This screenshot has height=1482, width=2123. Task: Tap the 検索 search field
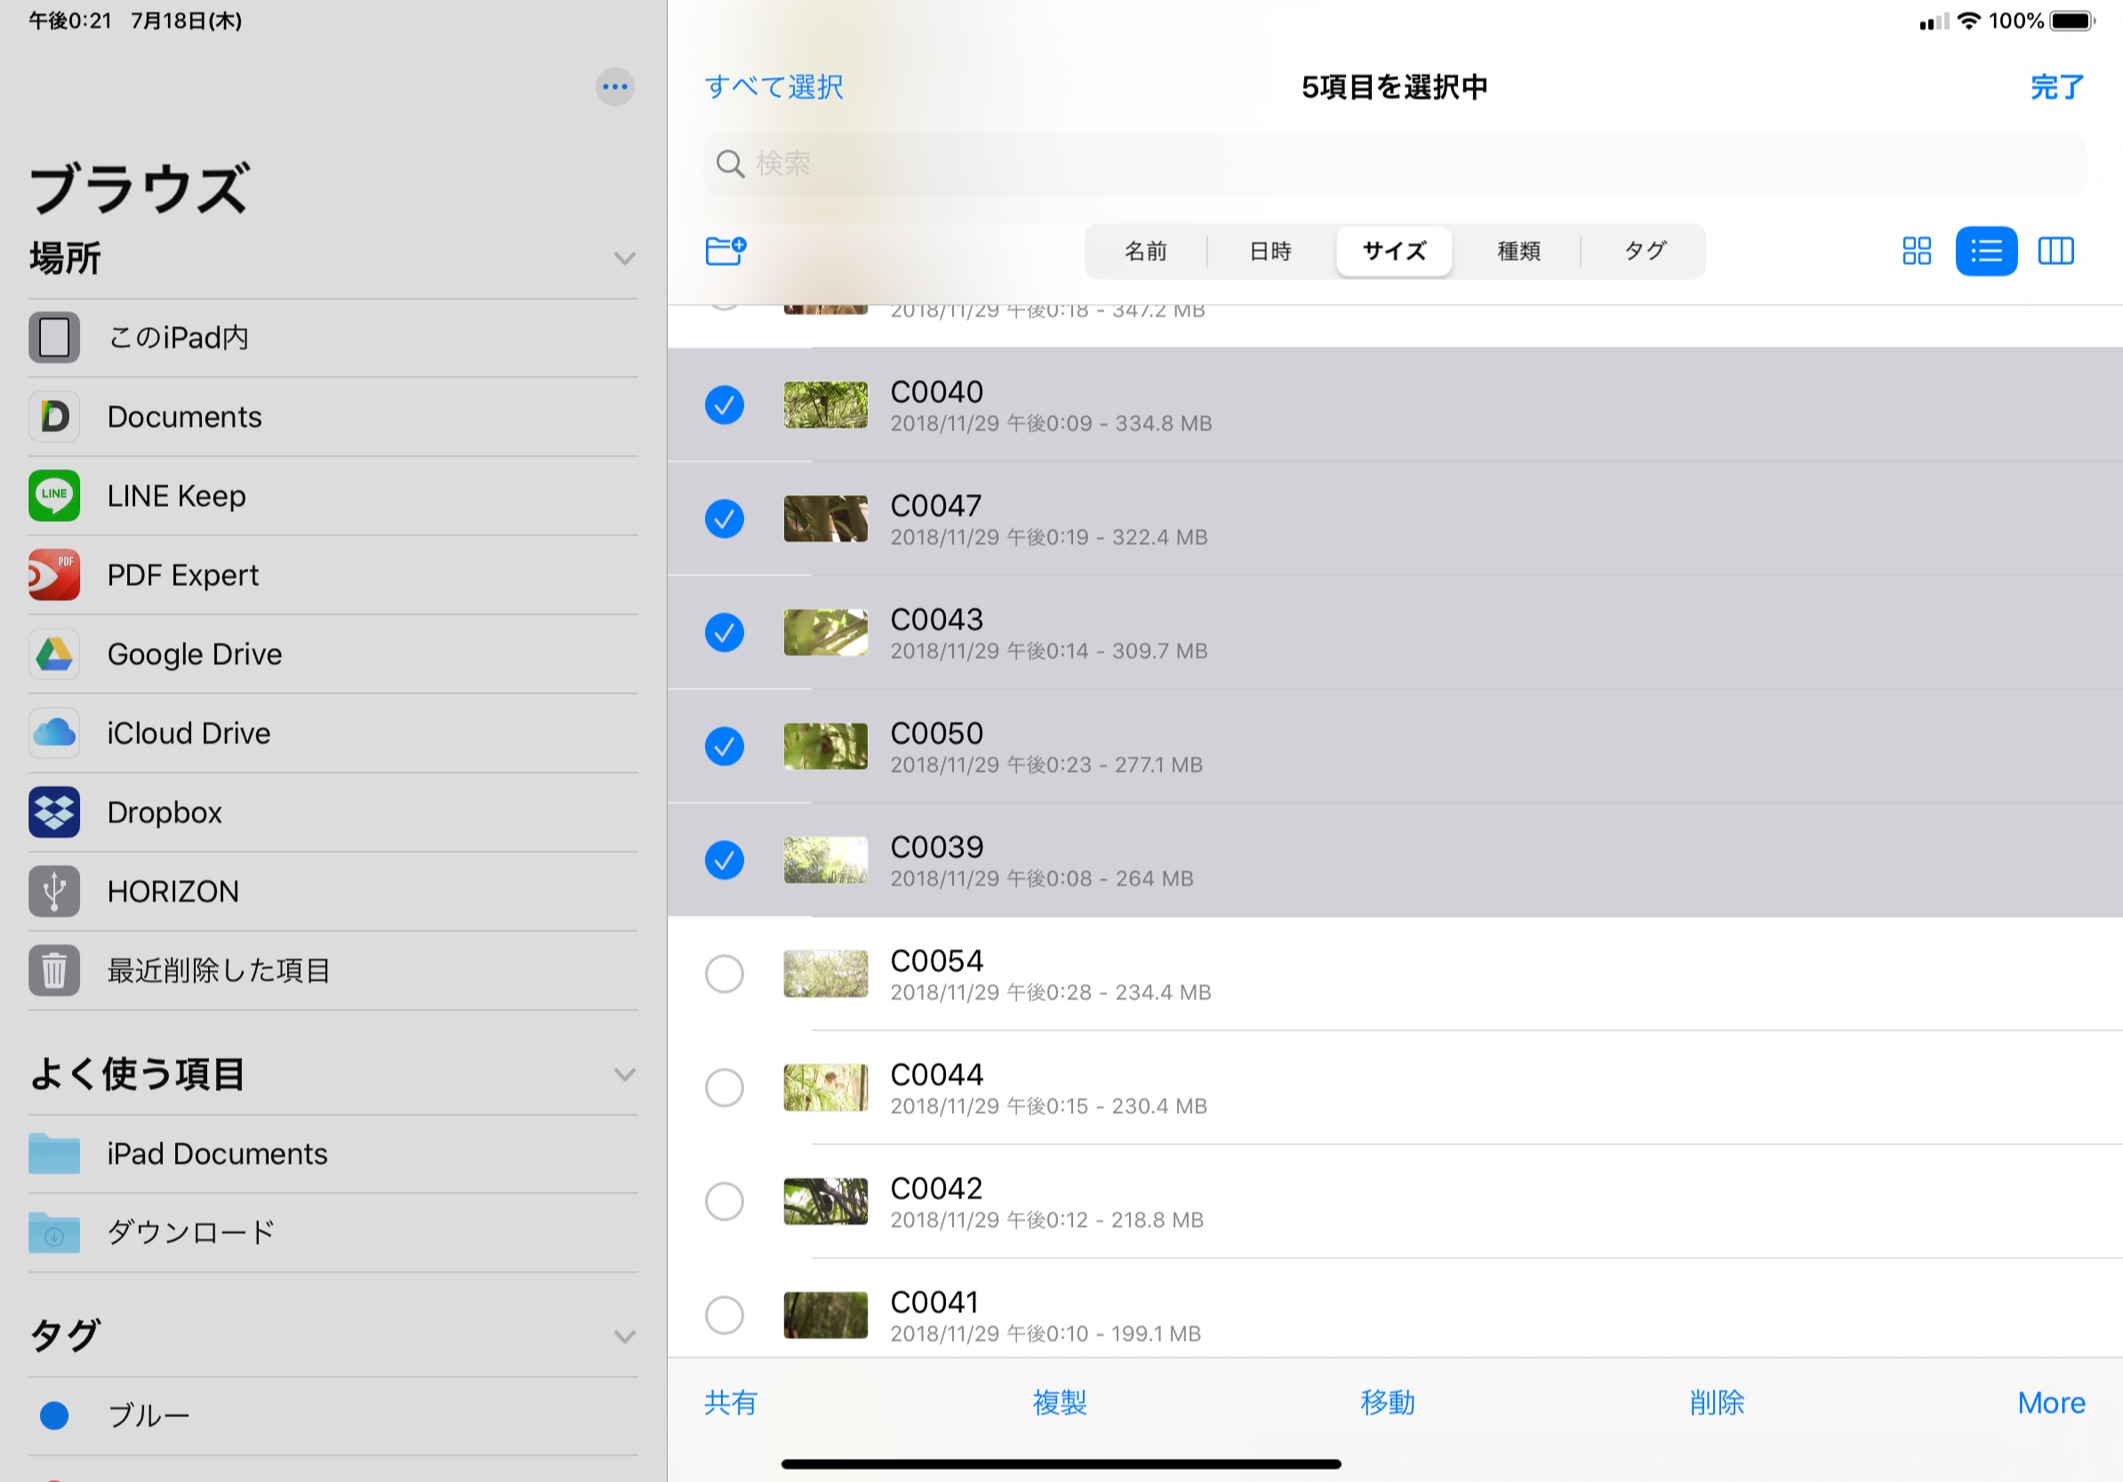click(x=1394, y=164)
